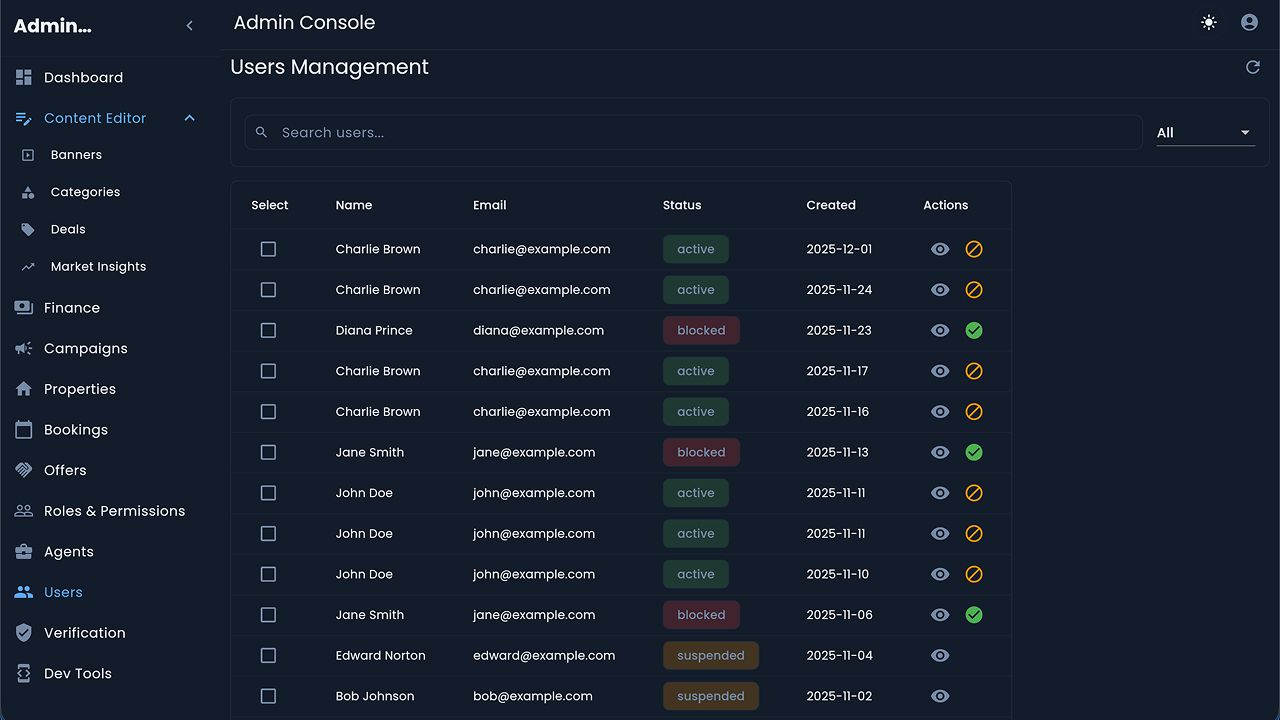Unblock Diana Prince with the green check icon

click(974, 330)
